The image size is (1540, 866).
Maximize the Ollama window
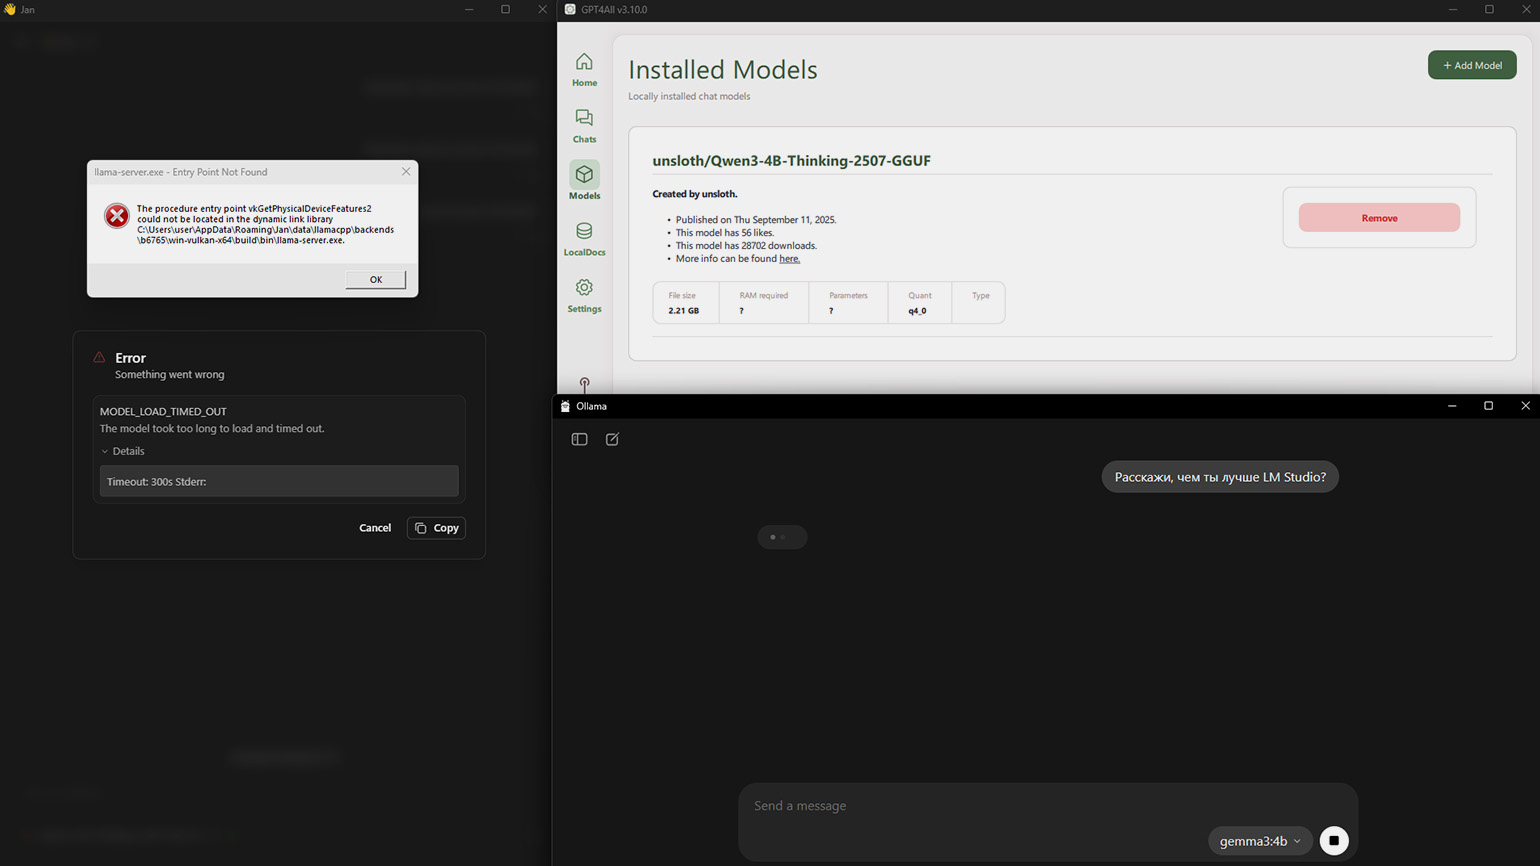coord(1488,406)
